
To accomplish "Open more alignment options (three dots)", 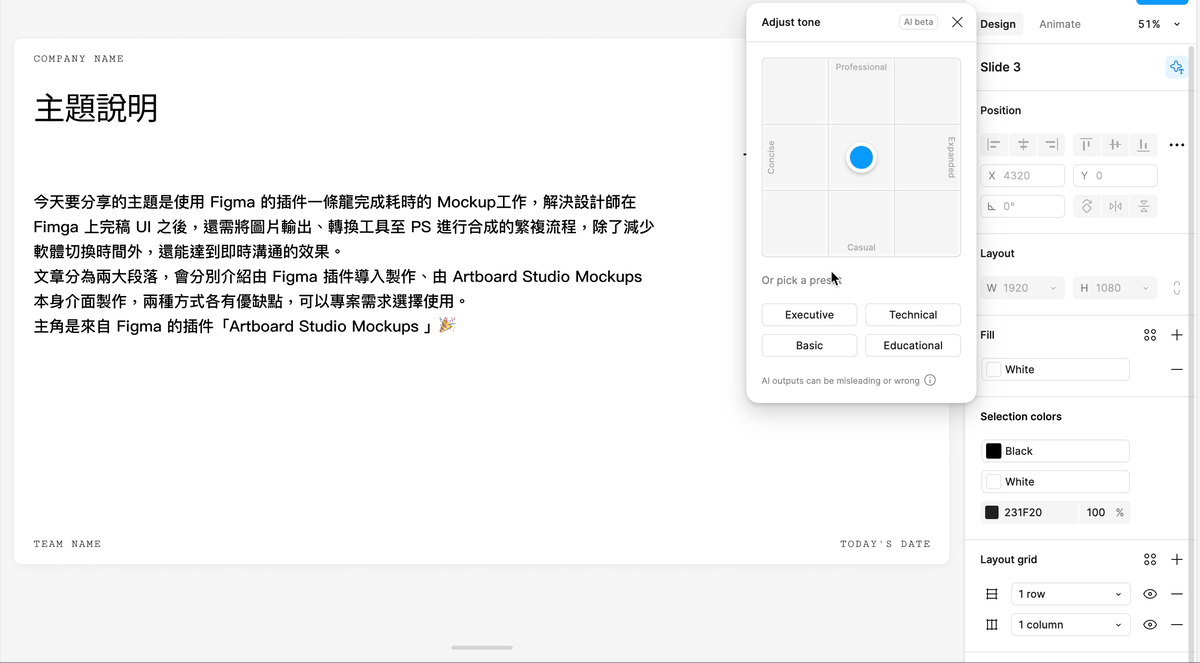I will 1177,145.
